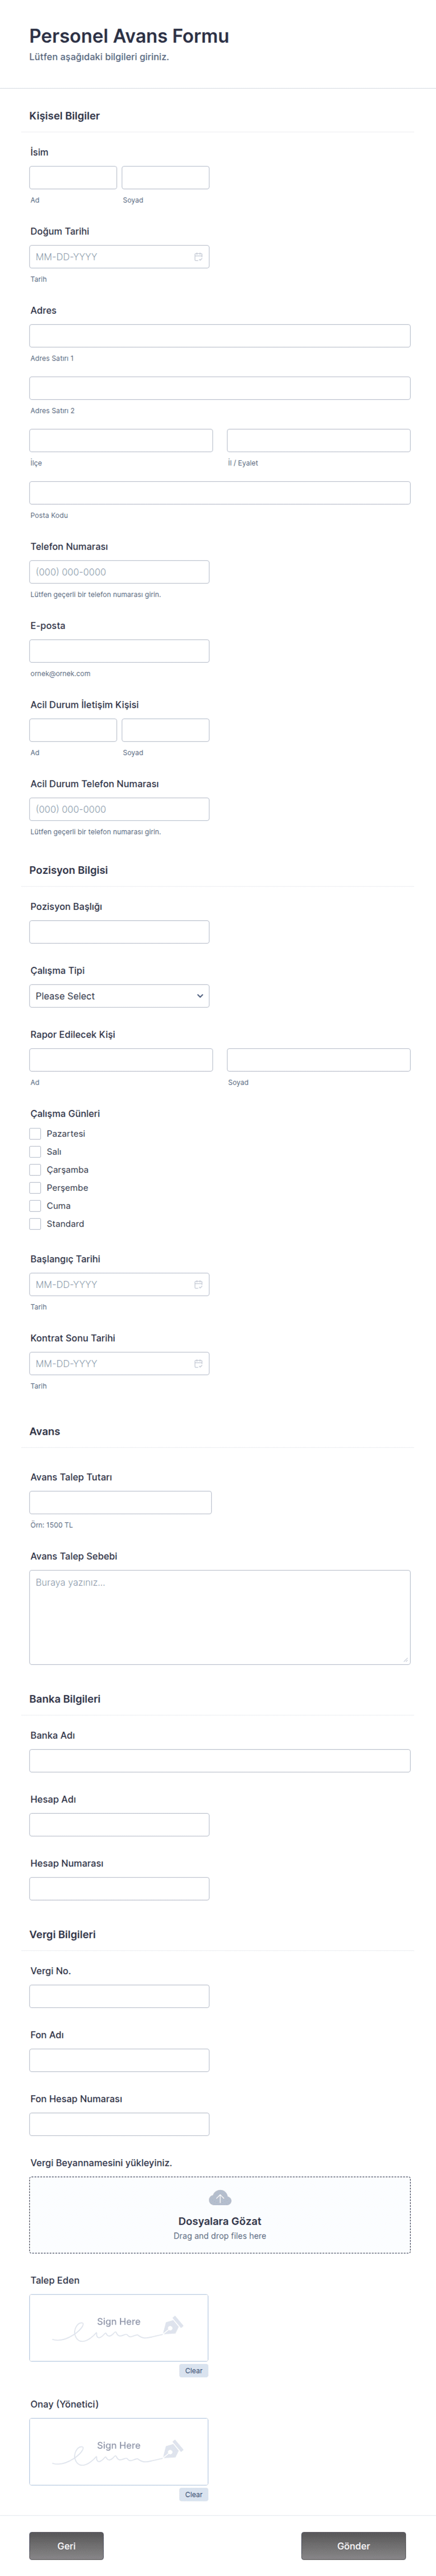Open the Çalışma Tipi dropdown
This screenshot has width=436, height=2576.
[119, 996]
